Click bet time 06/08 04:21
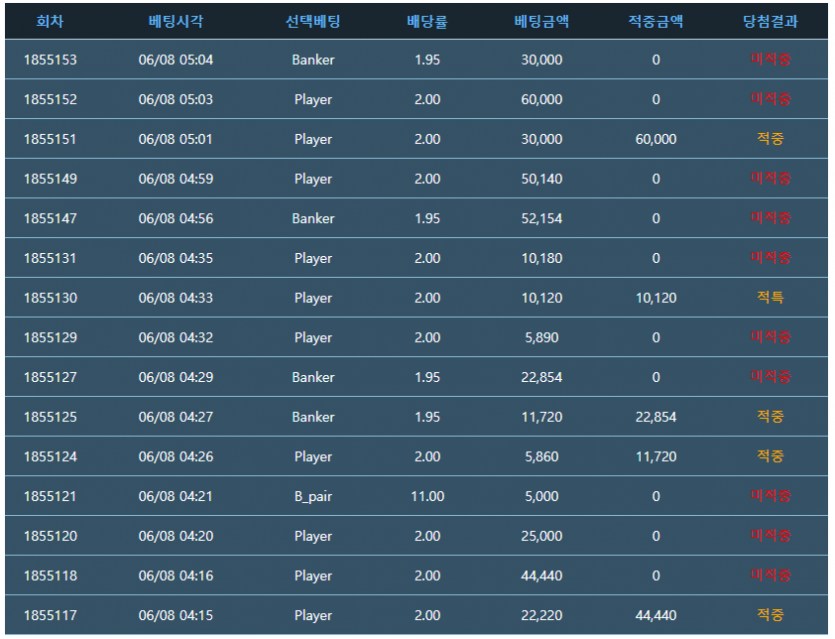The width and height of the screenshot is (835, 639). pyautogui.click(x=176, y=496)
